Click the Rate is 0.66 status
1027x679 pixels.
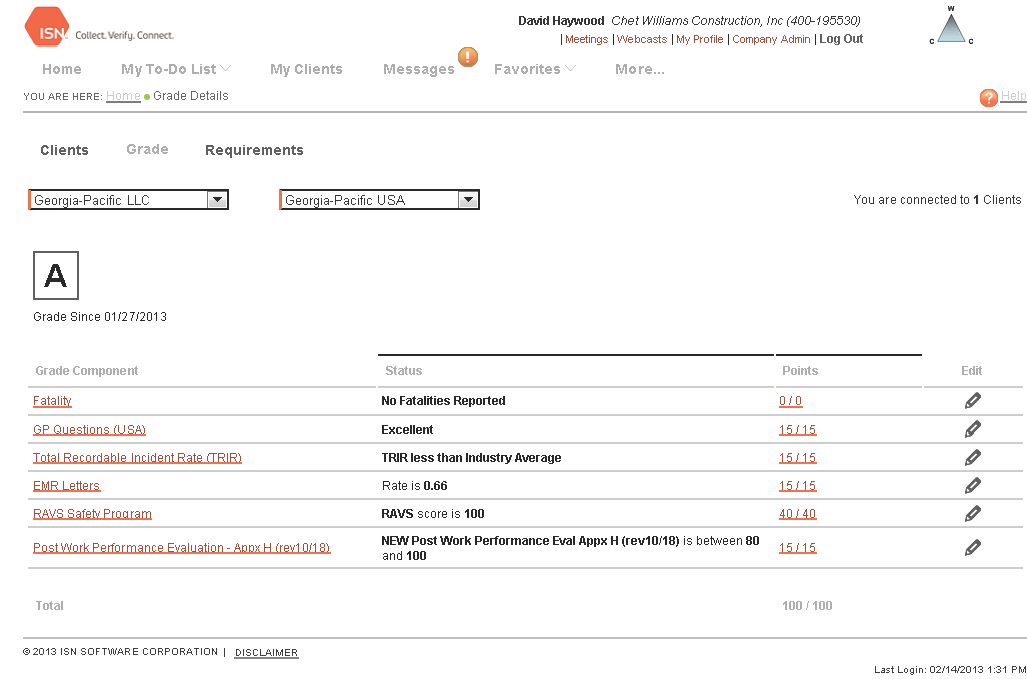click(415, 486)
